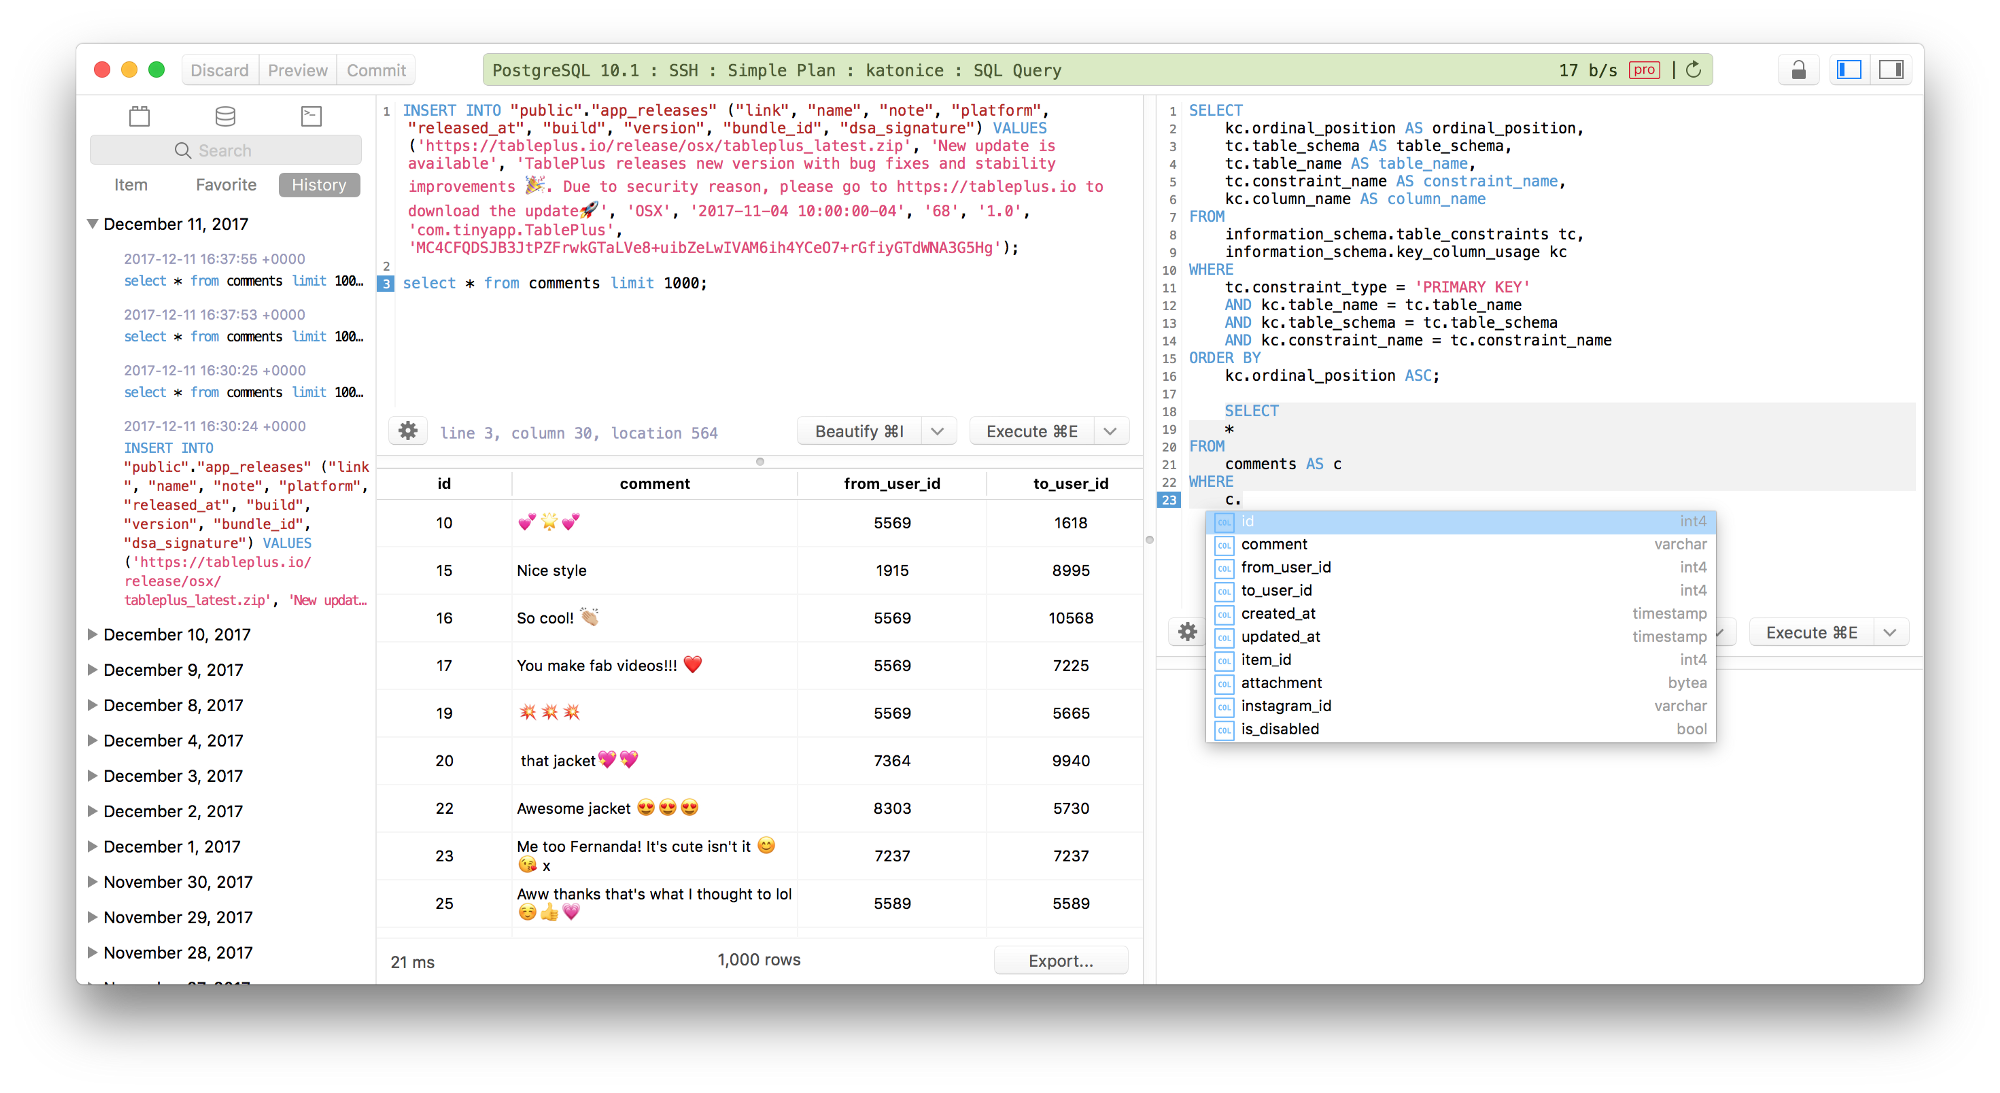Click line 3 marker in left editor
2000x1093 pixels.
tap(386, 284)
